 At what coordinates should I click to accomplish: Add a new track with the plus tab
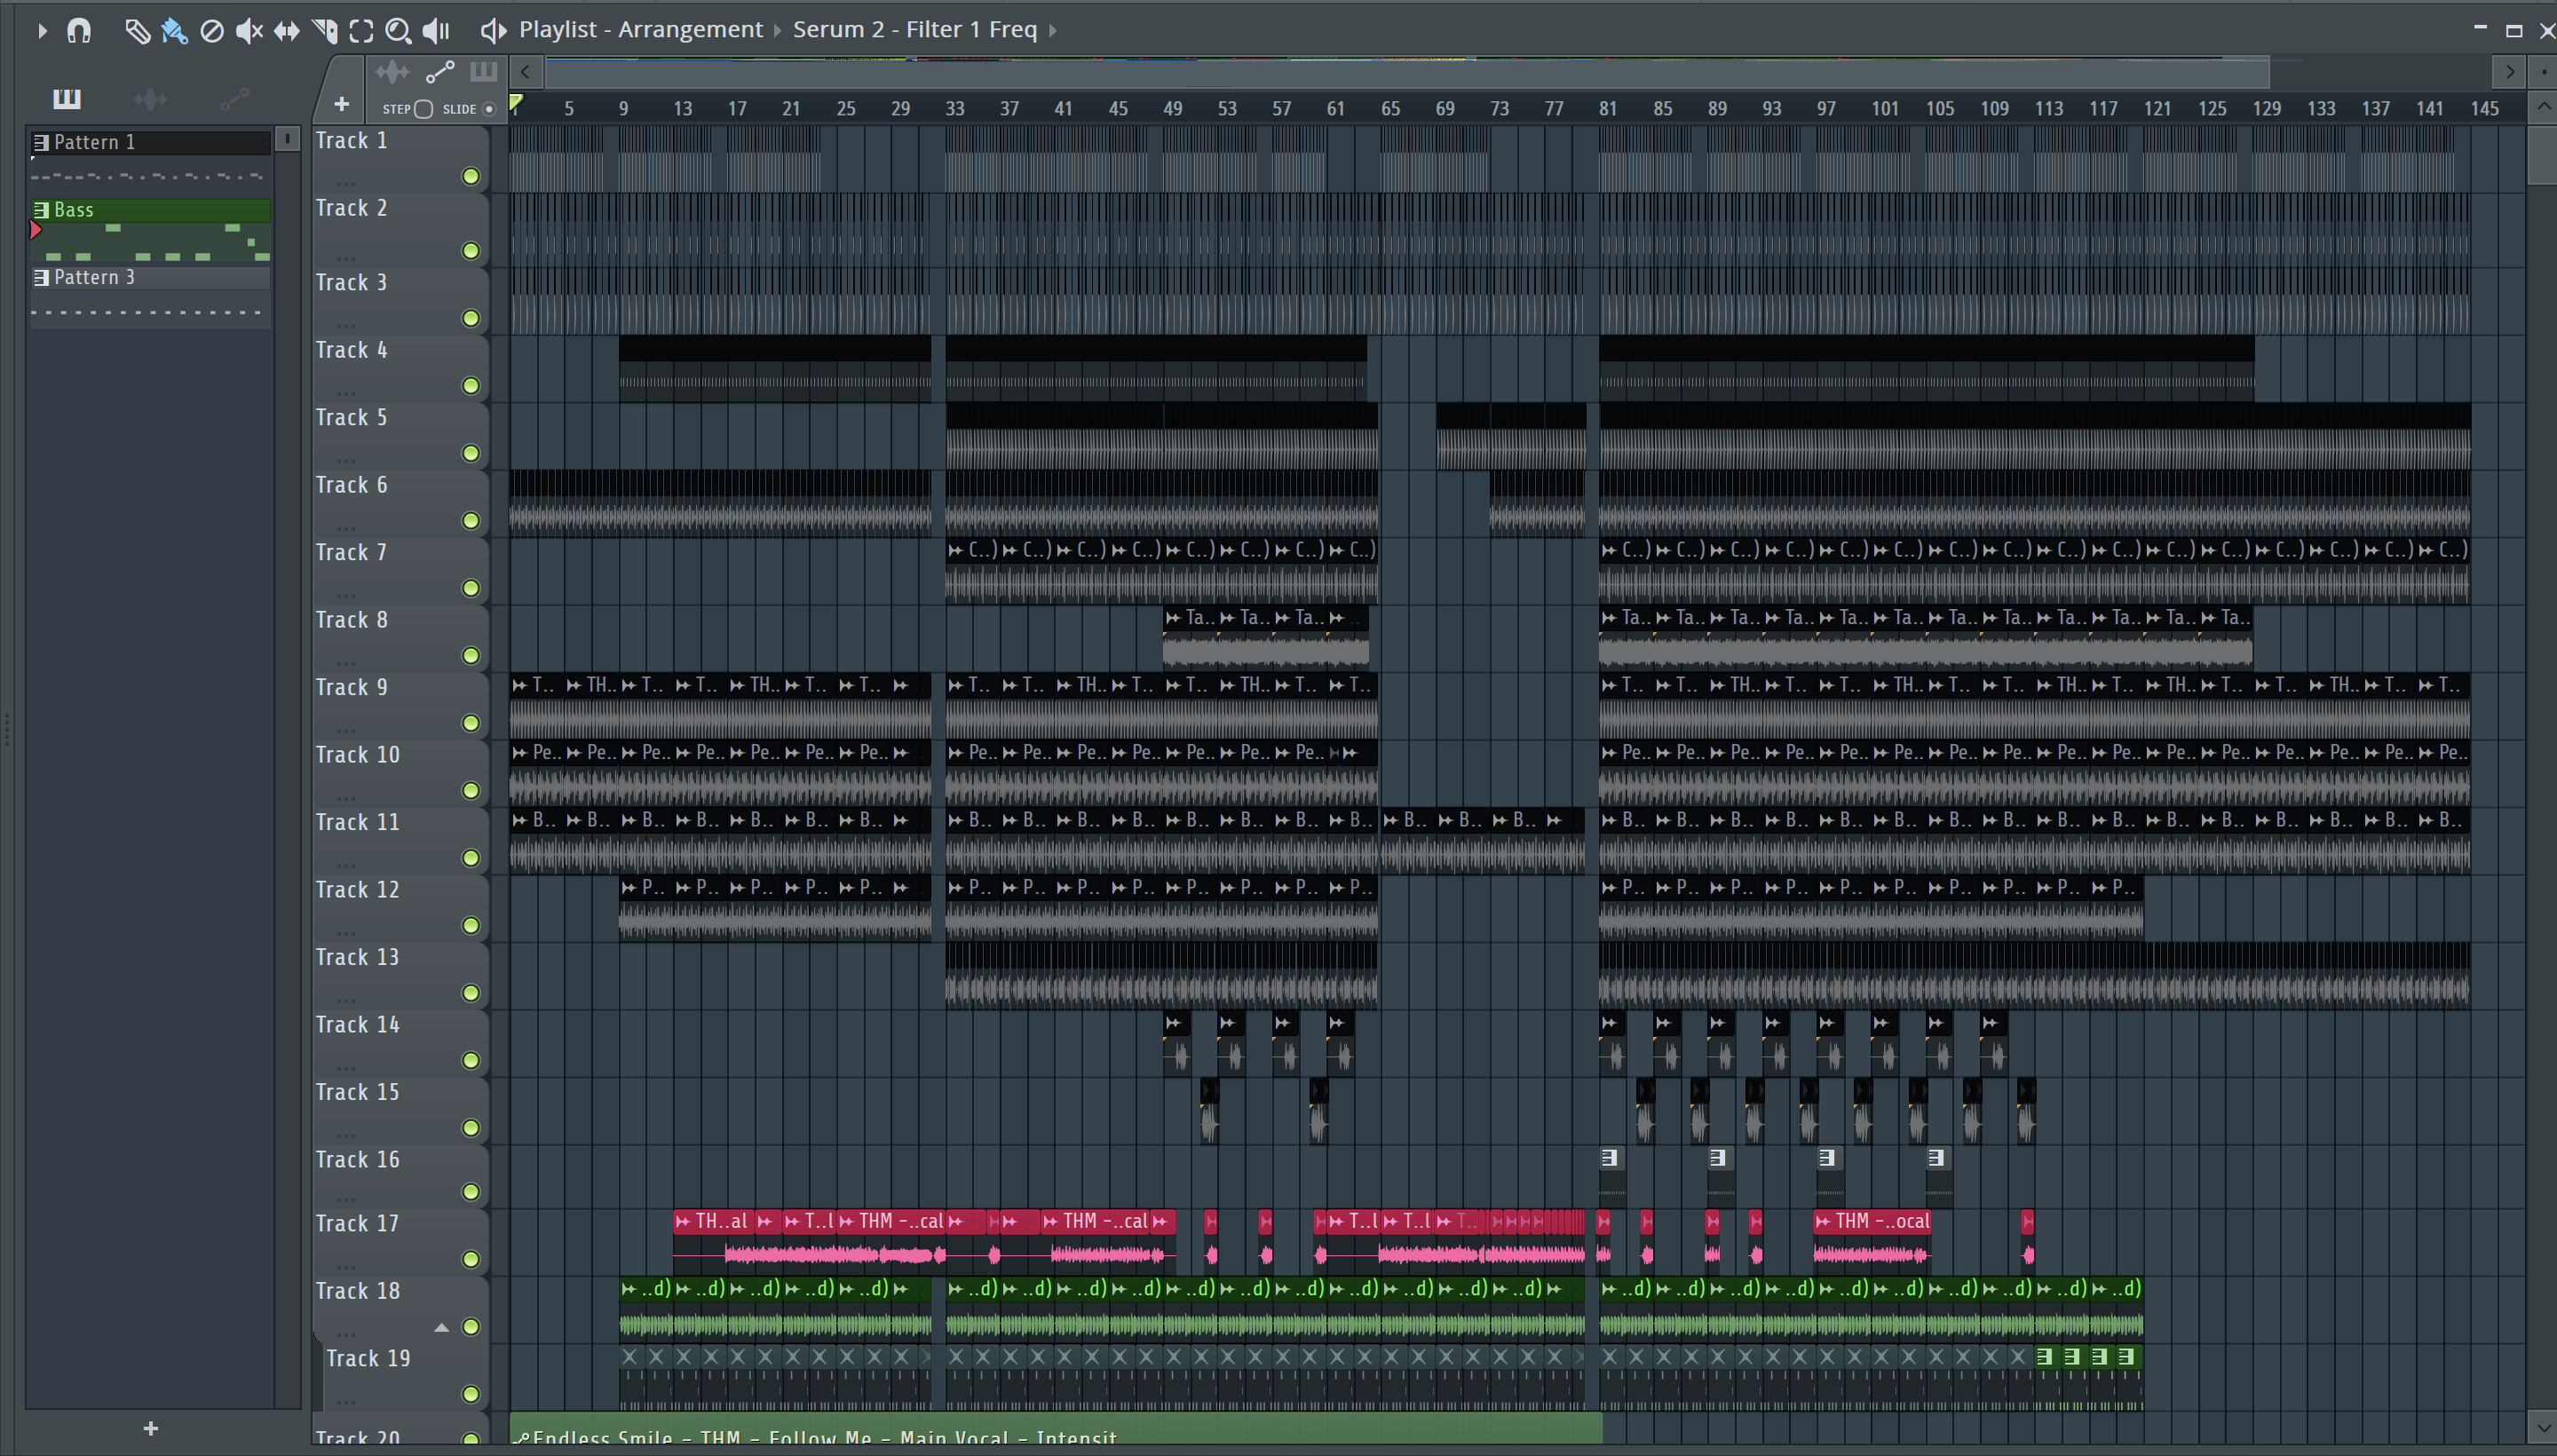tap(341, 103)
